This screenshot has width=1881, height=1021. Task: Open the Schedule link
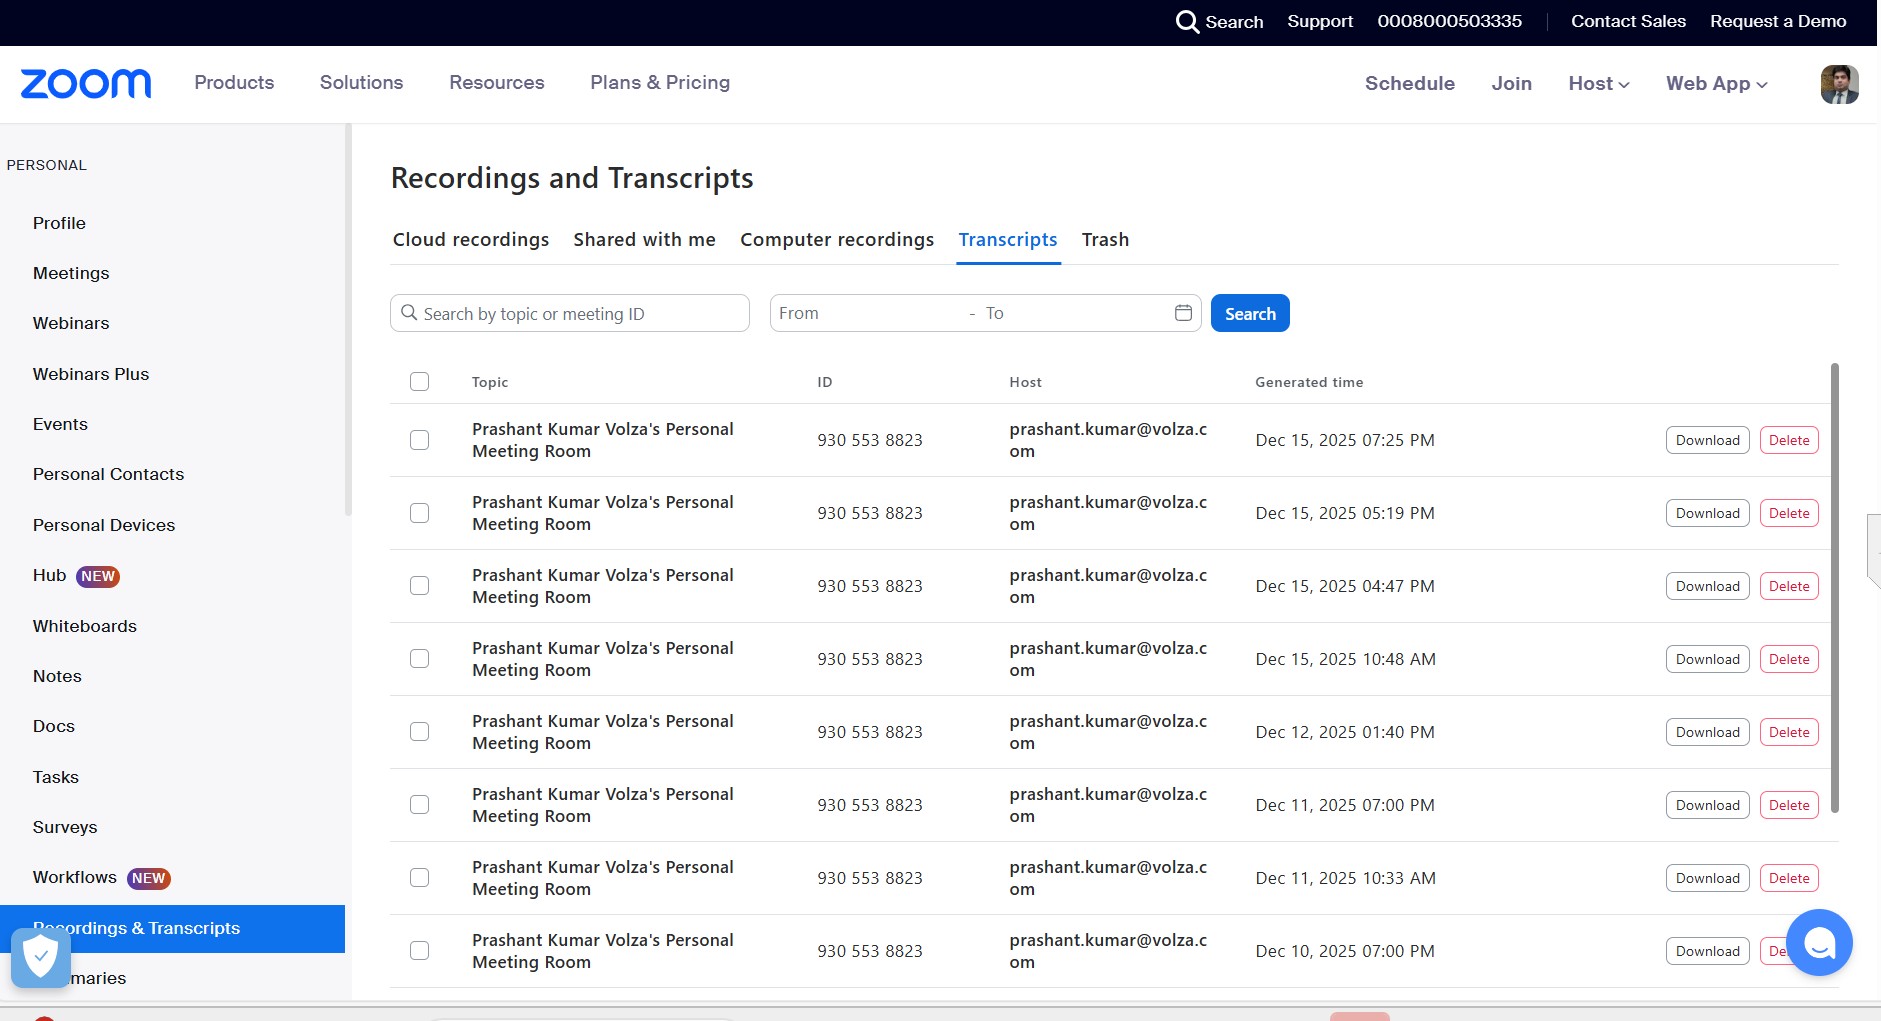[1410, 84]
